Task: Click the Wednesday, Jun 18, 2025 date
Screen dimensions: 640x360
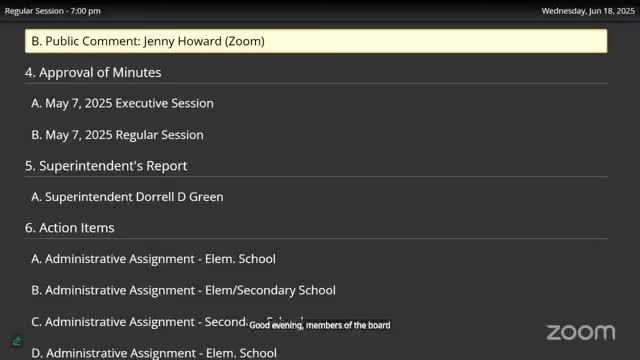Action: pos(588,11)
